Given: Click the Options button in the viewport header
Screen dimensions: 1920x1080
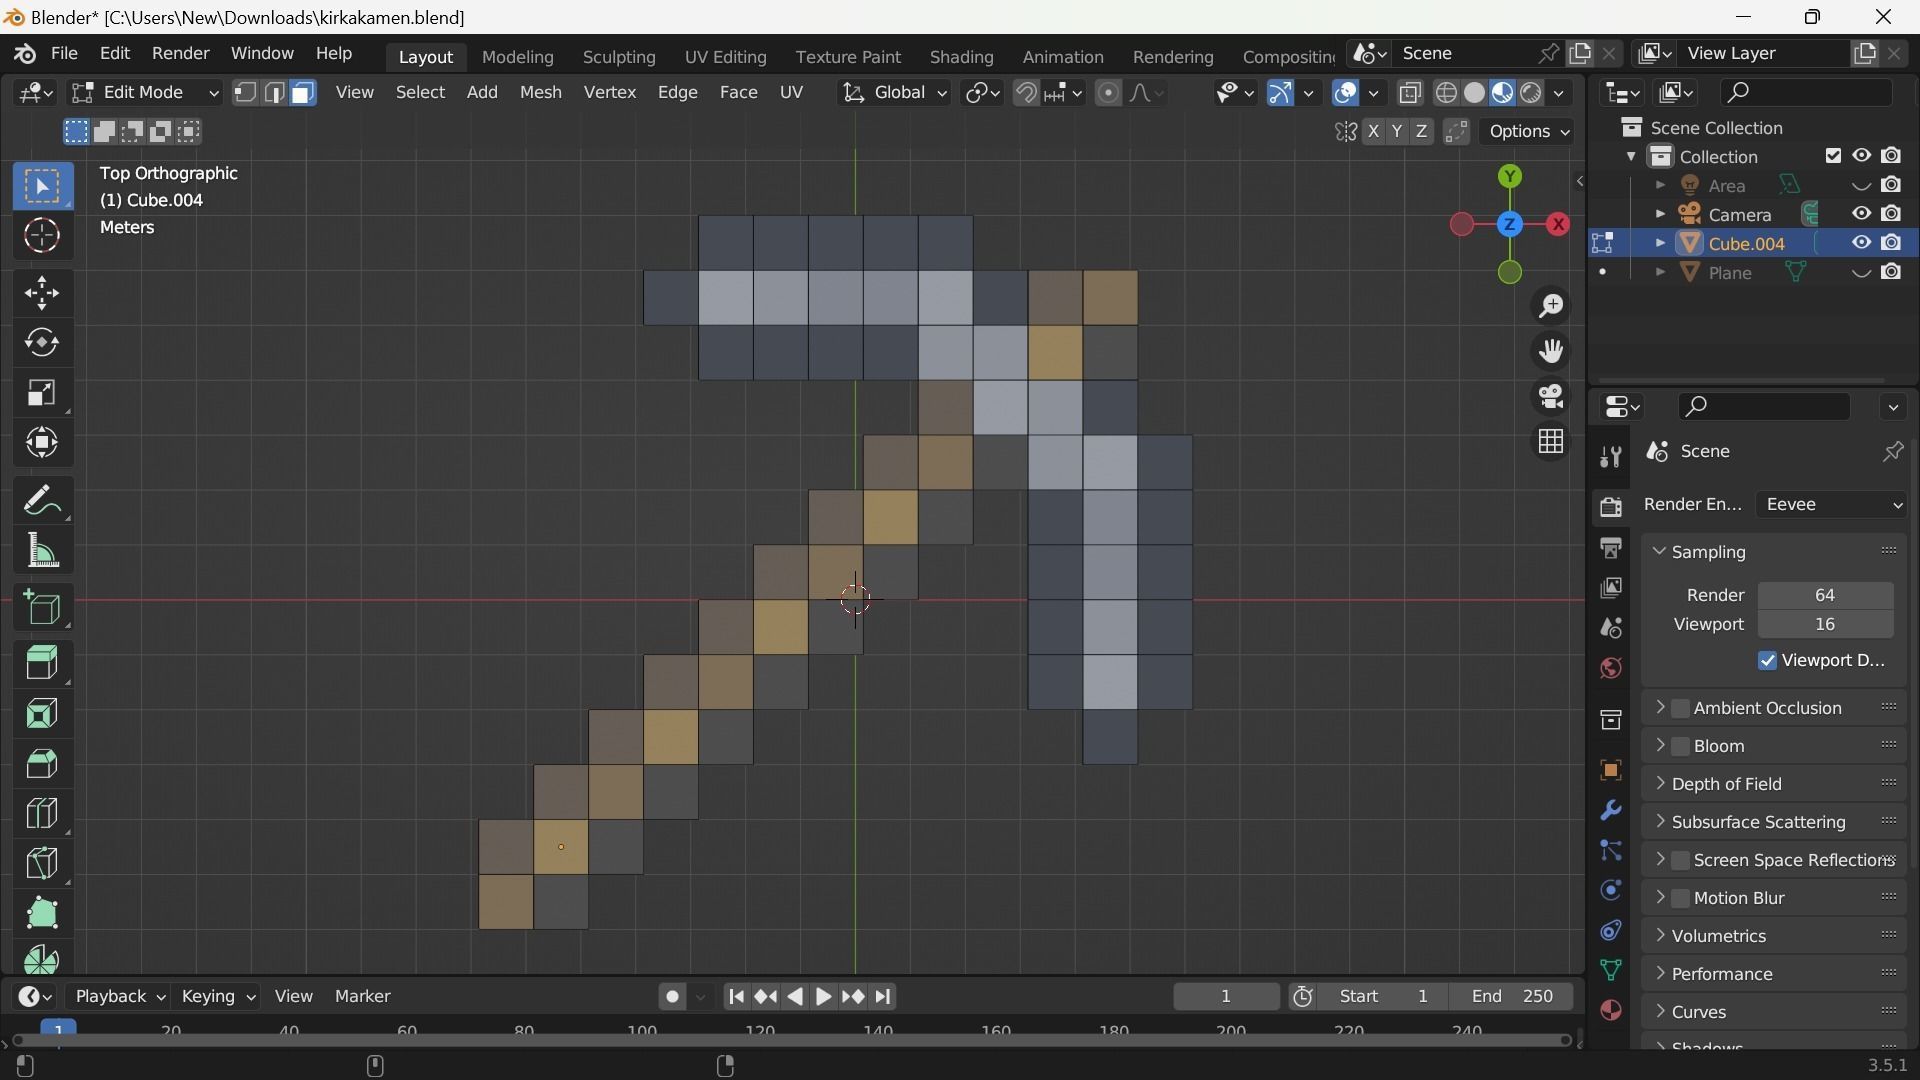Looking at the screenshot, I should [x=1527, y=132].
